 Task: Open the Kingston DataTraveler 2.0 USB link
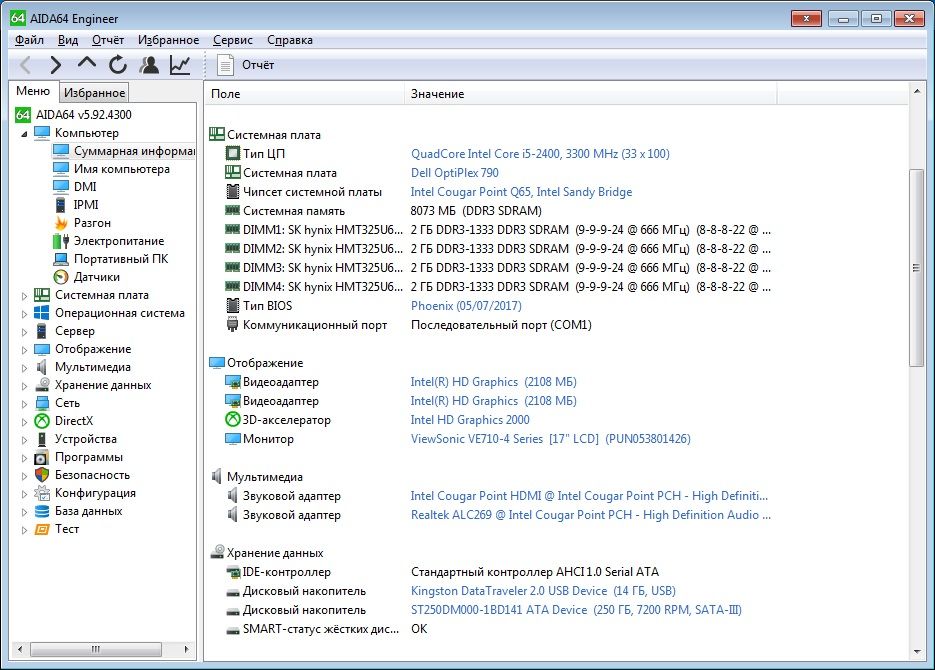pos(543,591)
